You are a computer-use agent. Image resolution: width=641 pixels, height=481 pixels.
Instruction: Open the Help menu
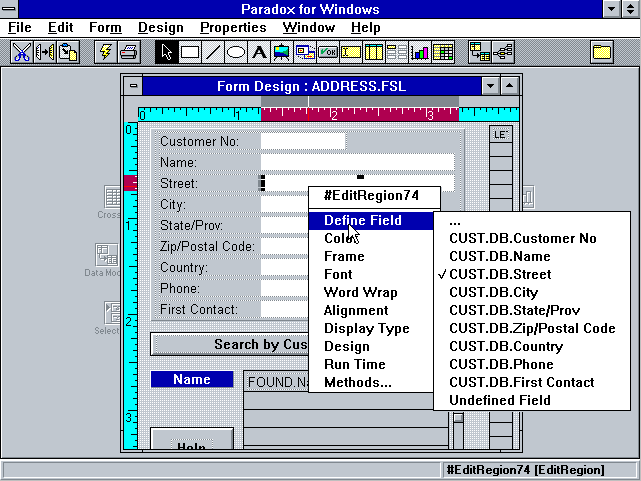coord(365,28)
